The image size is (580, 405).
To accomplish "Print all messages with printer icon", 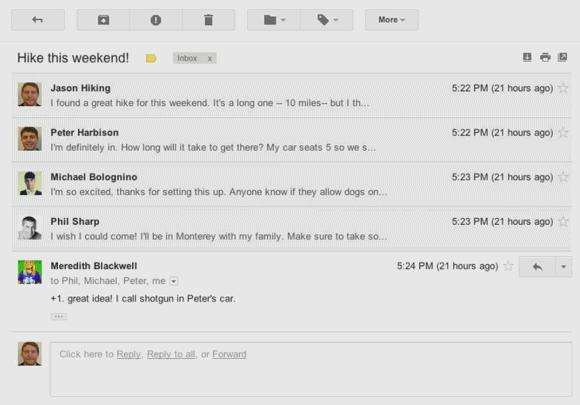I will click(x=545, y=57).
